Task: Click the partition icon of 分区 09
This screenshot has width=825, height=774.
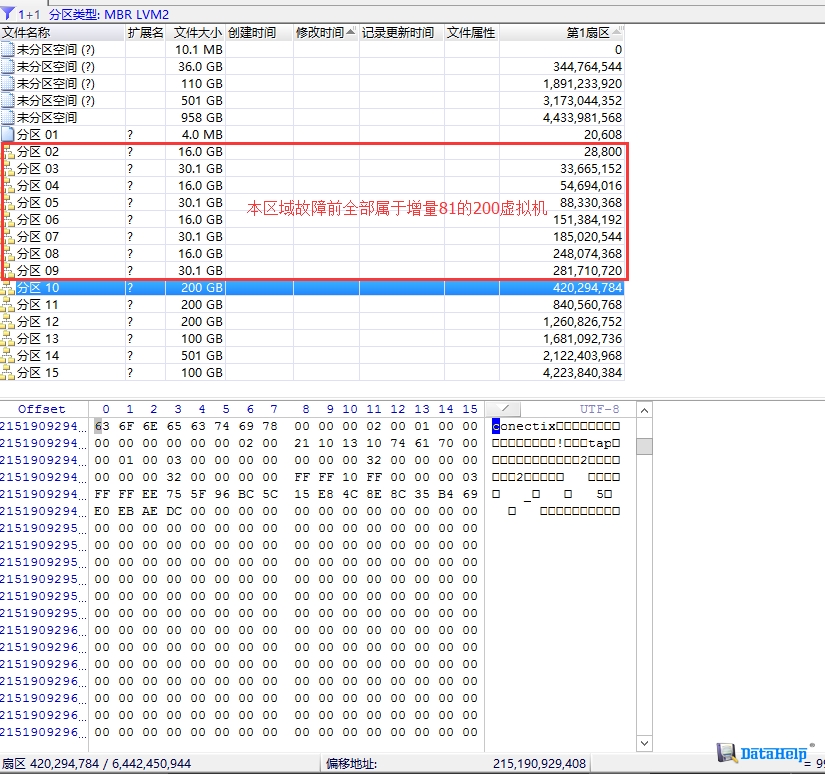Action: click(9, 271)
